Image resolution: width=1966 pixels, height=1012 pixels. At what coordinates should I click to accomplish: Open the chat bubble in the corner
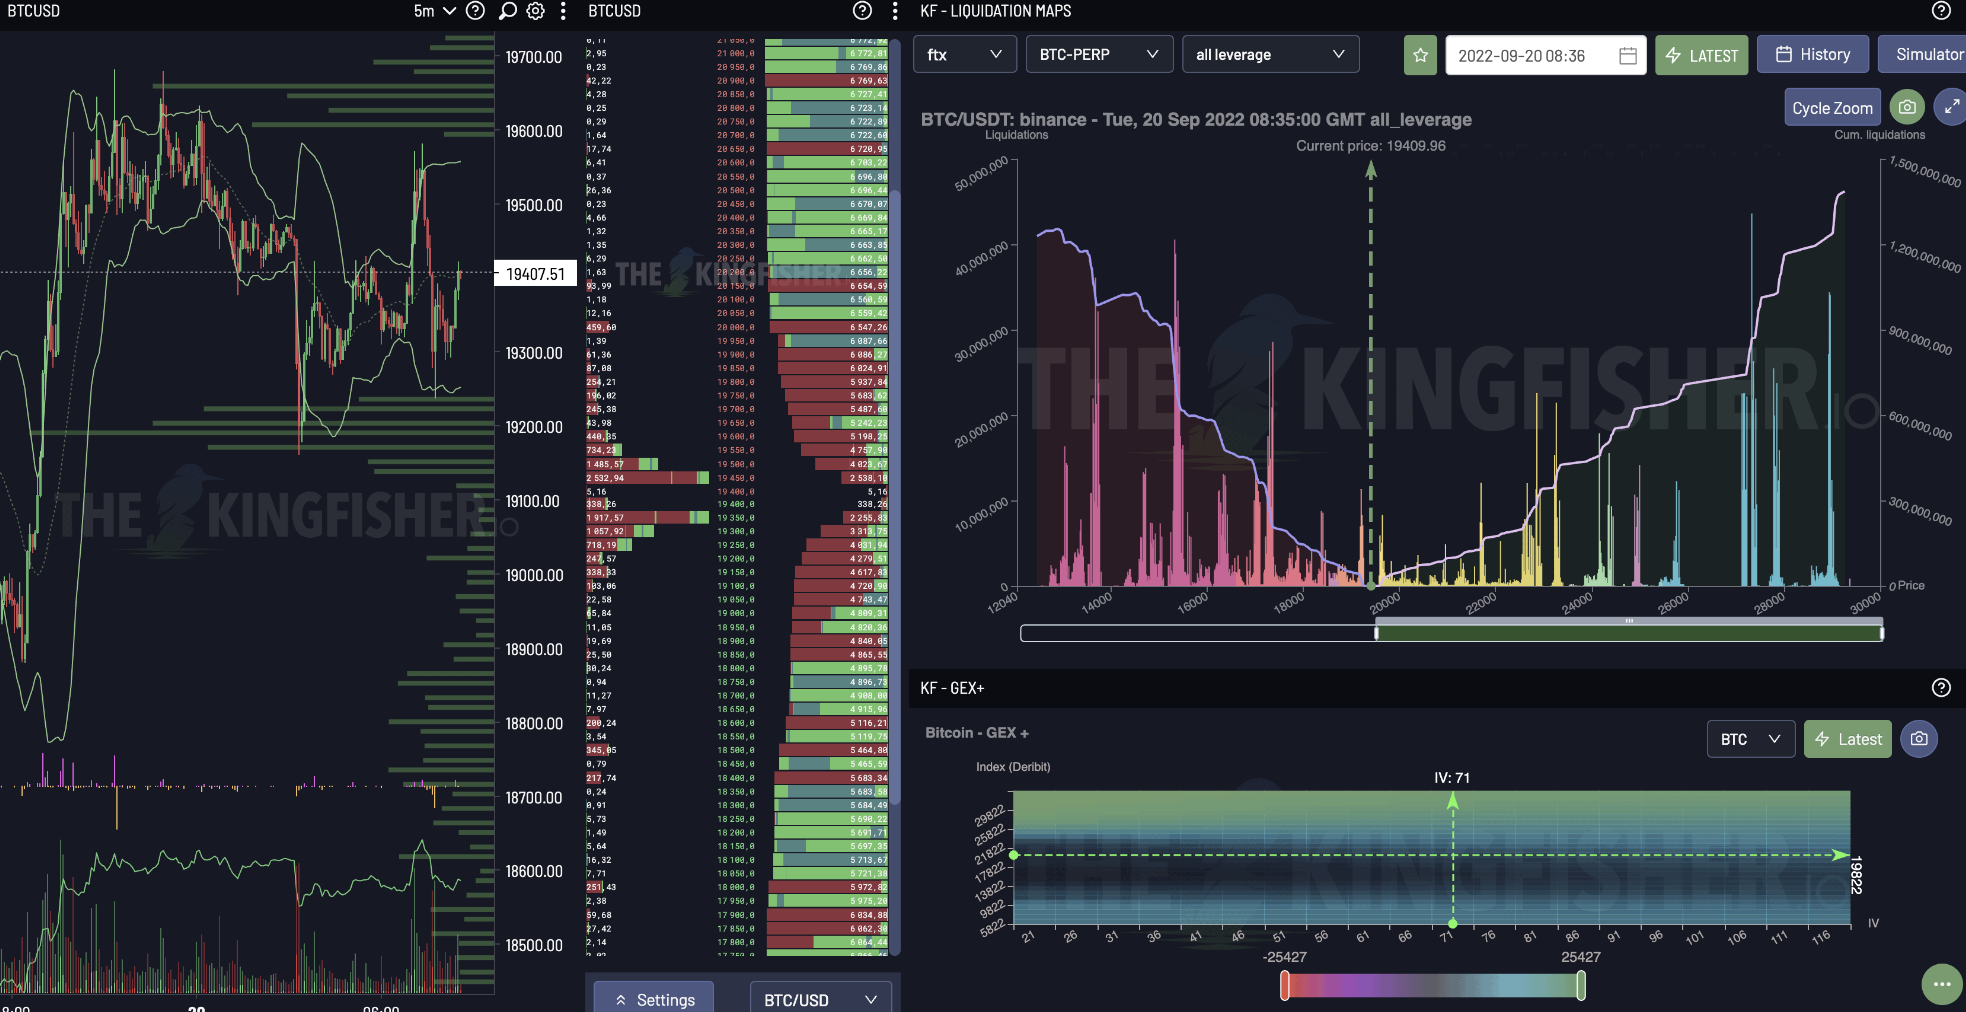[x=1942, y=984]
